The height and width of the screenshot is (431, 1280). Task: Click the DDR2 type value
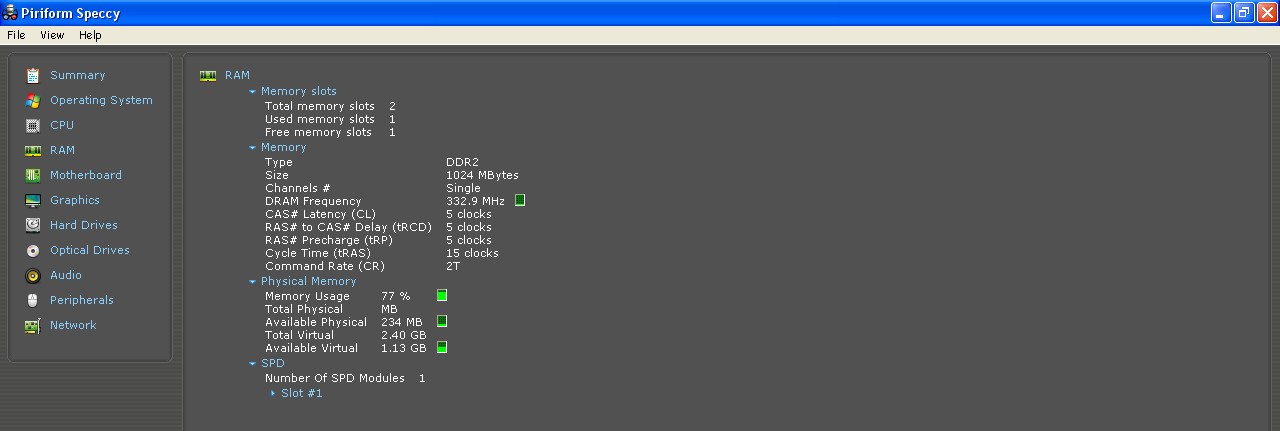(461, 162)
